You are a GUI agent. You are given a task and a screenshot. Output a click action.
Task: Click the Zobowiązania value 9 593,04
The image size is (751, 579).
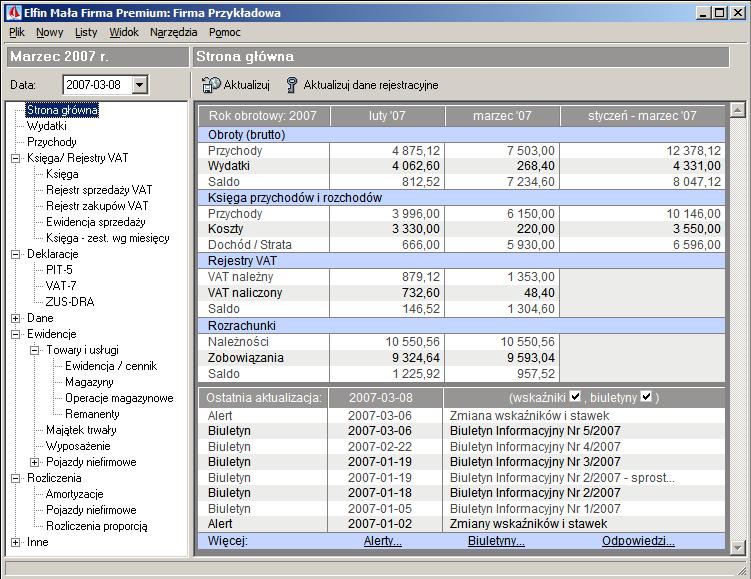[529, 358]
